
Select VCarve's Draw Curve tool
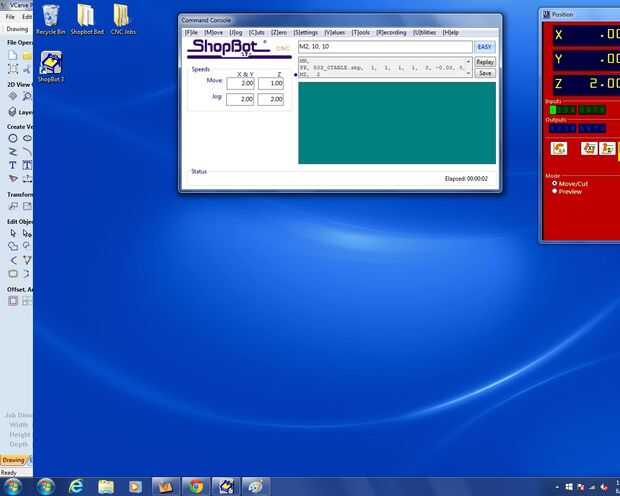27,151
